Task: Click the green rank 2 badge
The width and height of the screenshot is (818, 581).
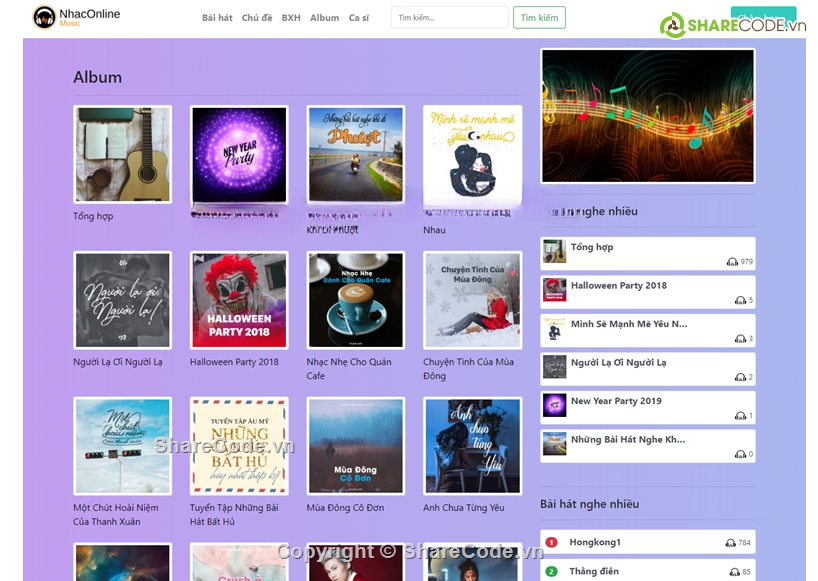Action: point(551,572)
